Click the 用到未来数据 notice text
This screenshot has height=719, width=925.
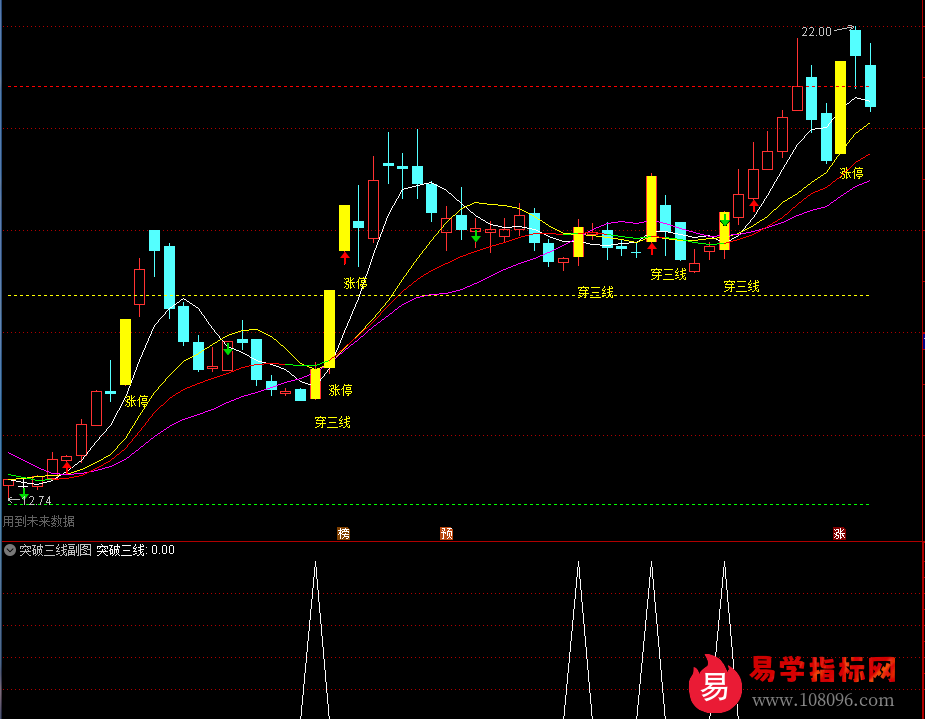[38, 521]
